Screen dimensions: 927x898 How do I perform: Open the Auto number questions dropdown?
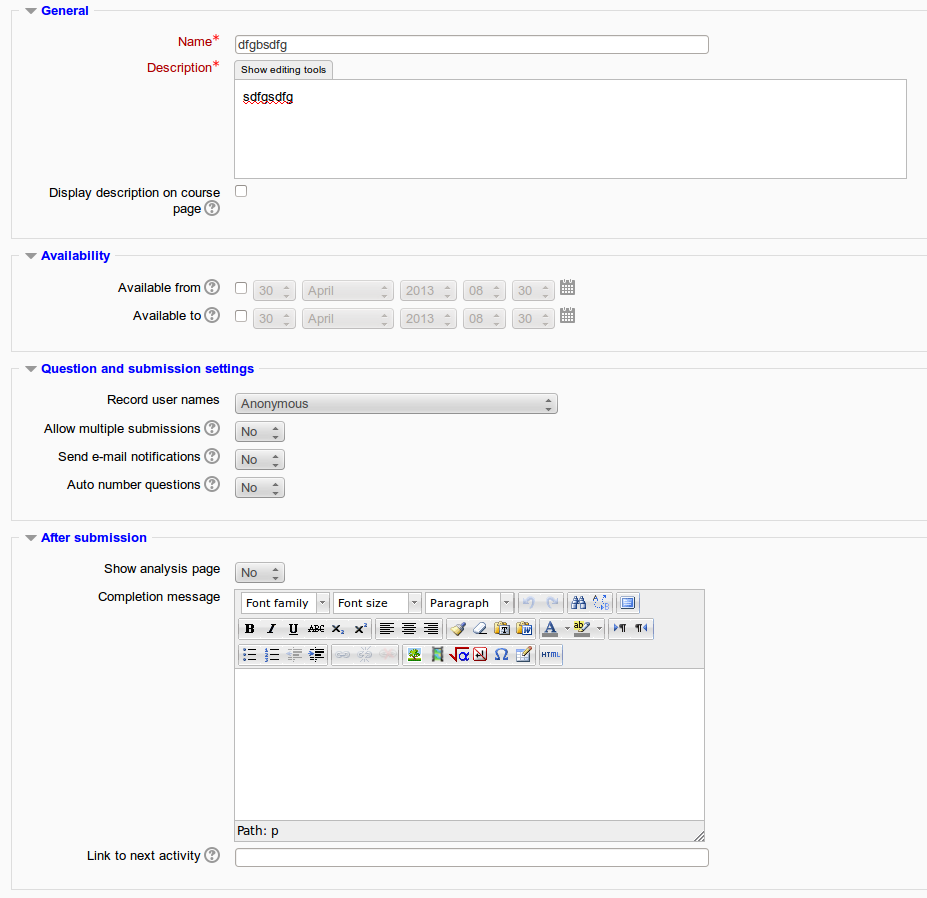[x=260, y=488]
